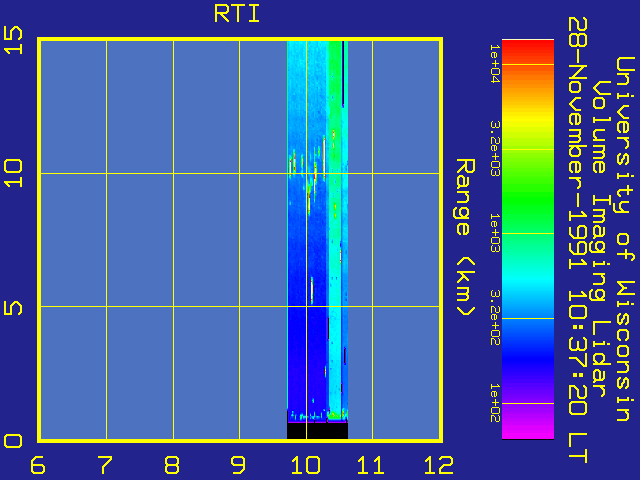This screenshot has height=480, width=640.
Task: Click the 1e+03 colorbar label
Action: (495, 233)
